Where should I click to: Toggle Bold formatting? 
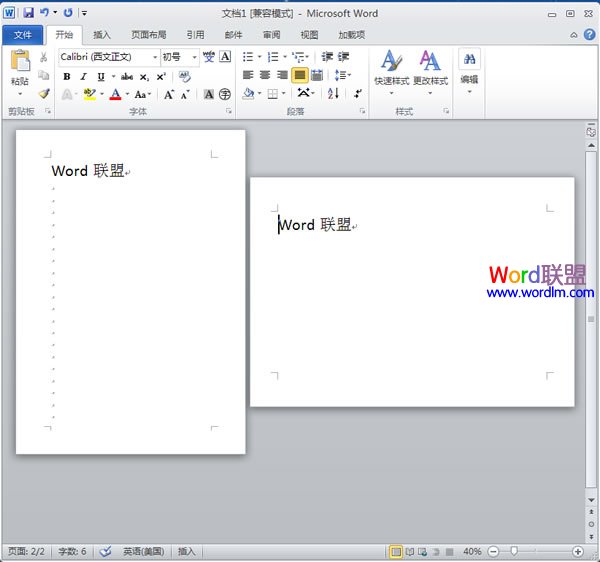67,77
